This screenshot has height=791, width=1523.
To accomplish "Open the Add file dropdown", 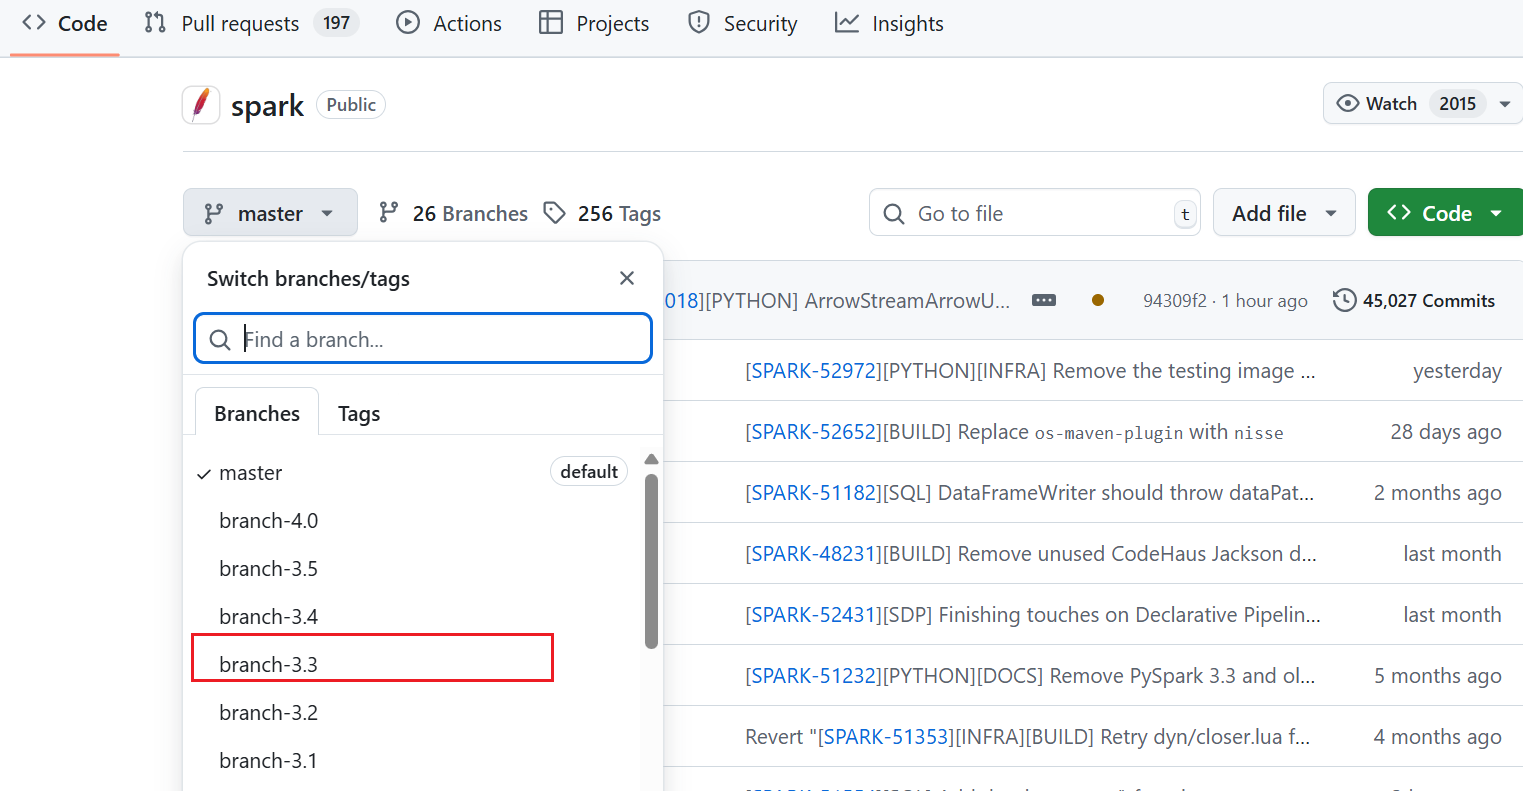I will (x=1284, y=213).
